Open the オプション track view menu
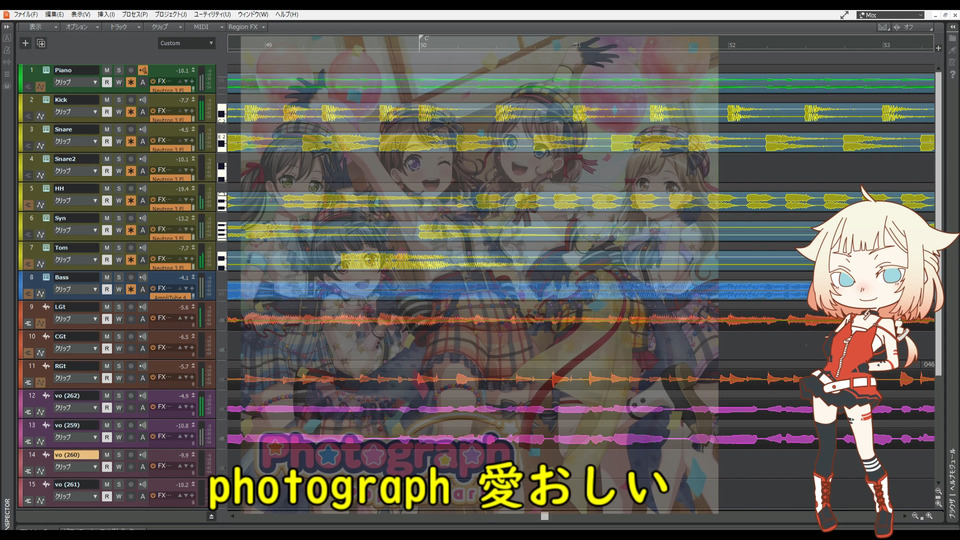This screenshot has height=540, width=960. [x=81, y=27]
